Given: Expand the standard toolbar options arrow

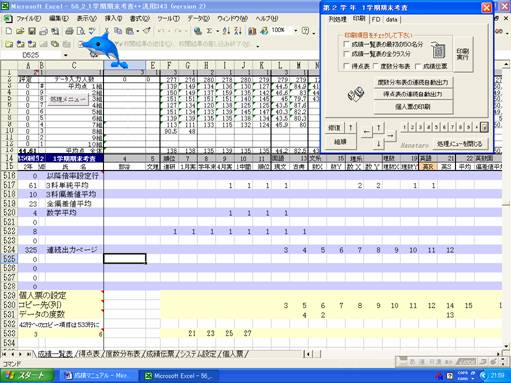Looking at the screenshot, I should (x=314, y=33).
